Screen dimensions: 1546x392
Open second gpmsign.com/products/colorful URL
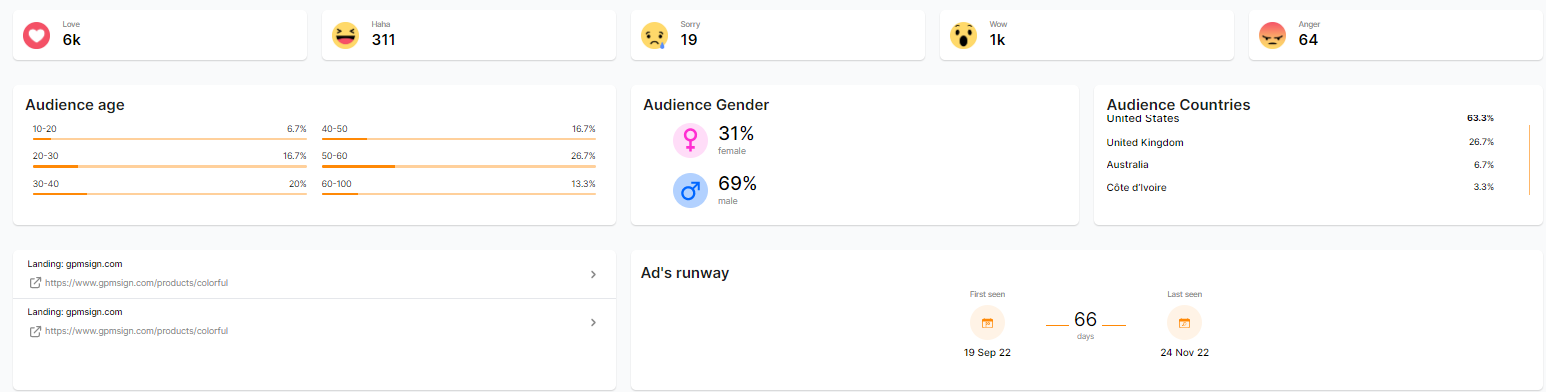pyautogui.click(x=136, y=331)
